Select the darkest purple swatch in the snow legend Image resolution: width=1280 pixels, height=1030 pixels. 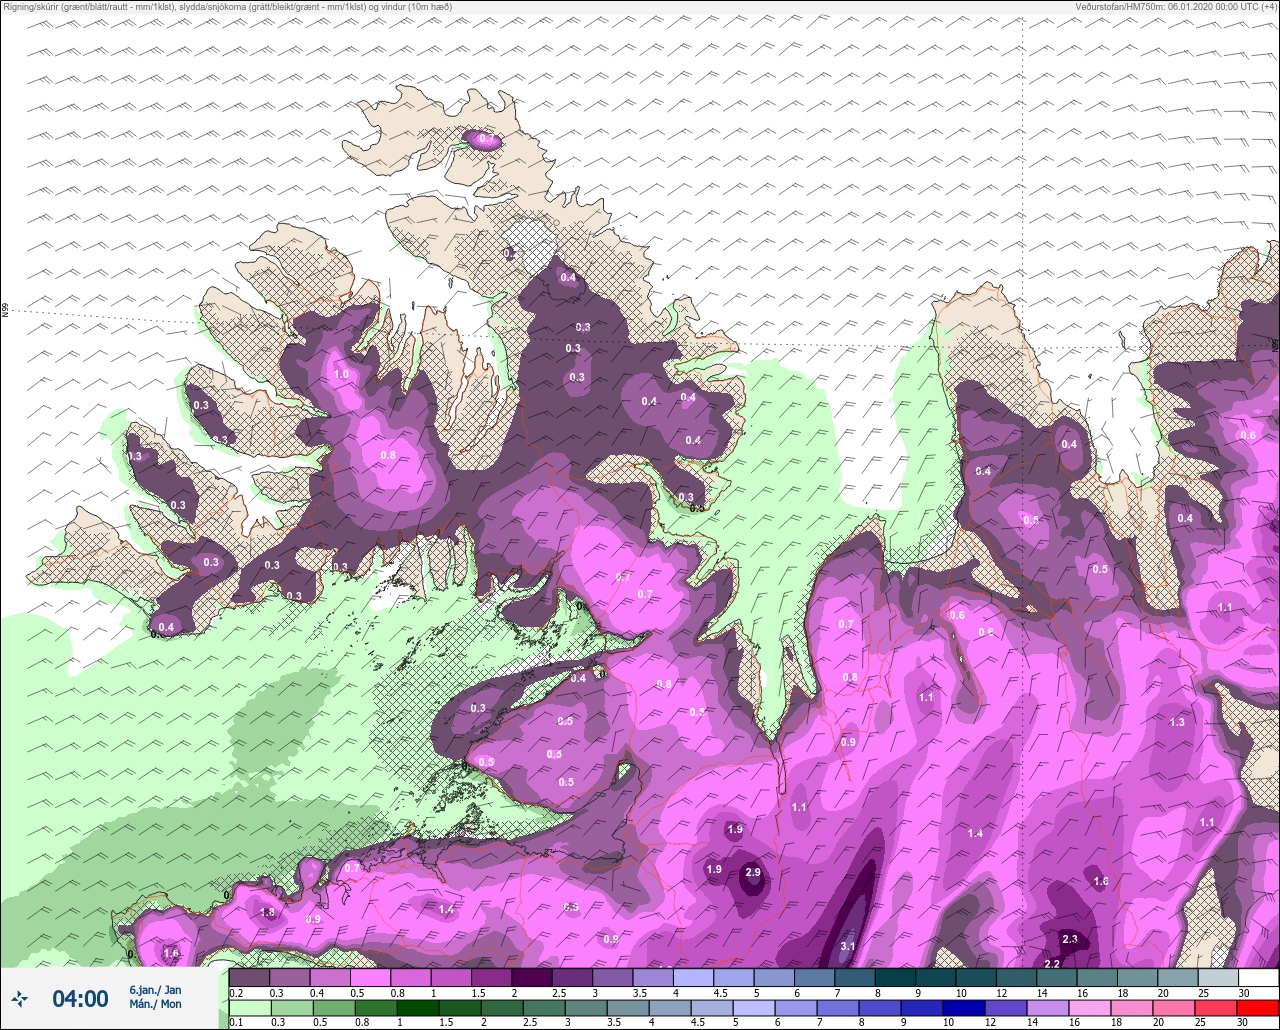click(532, 977)
